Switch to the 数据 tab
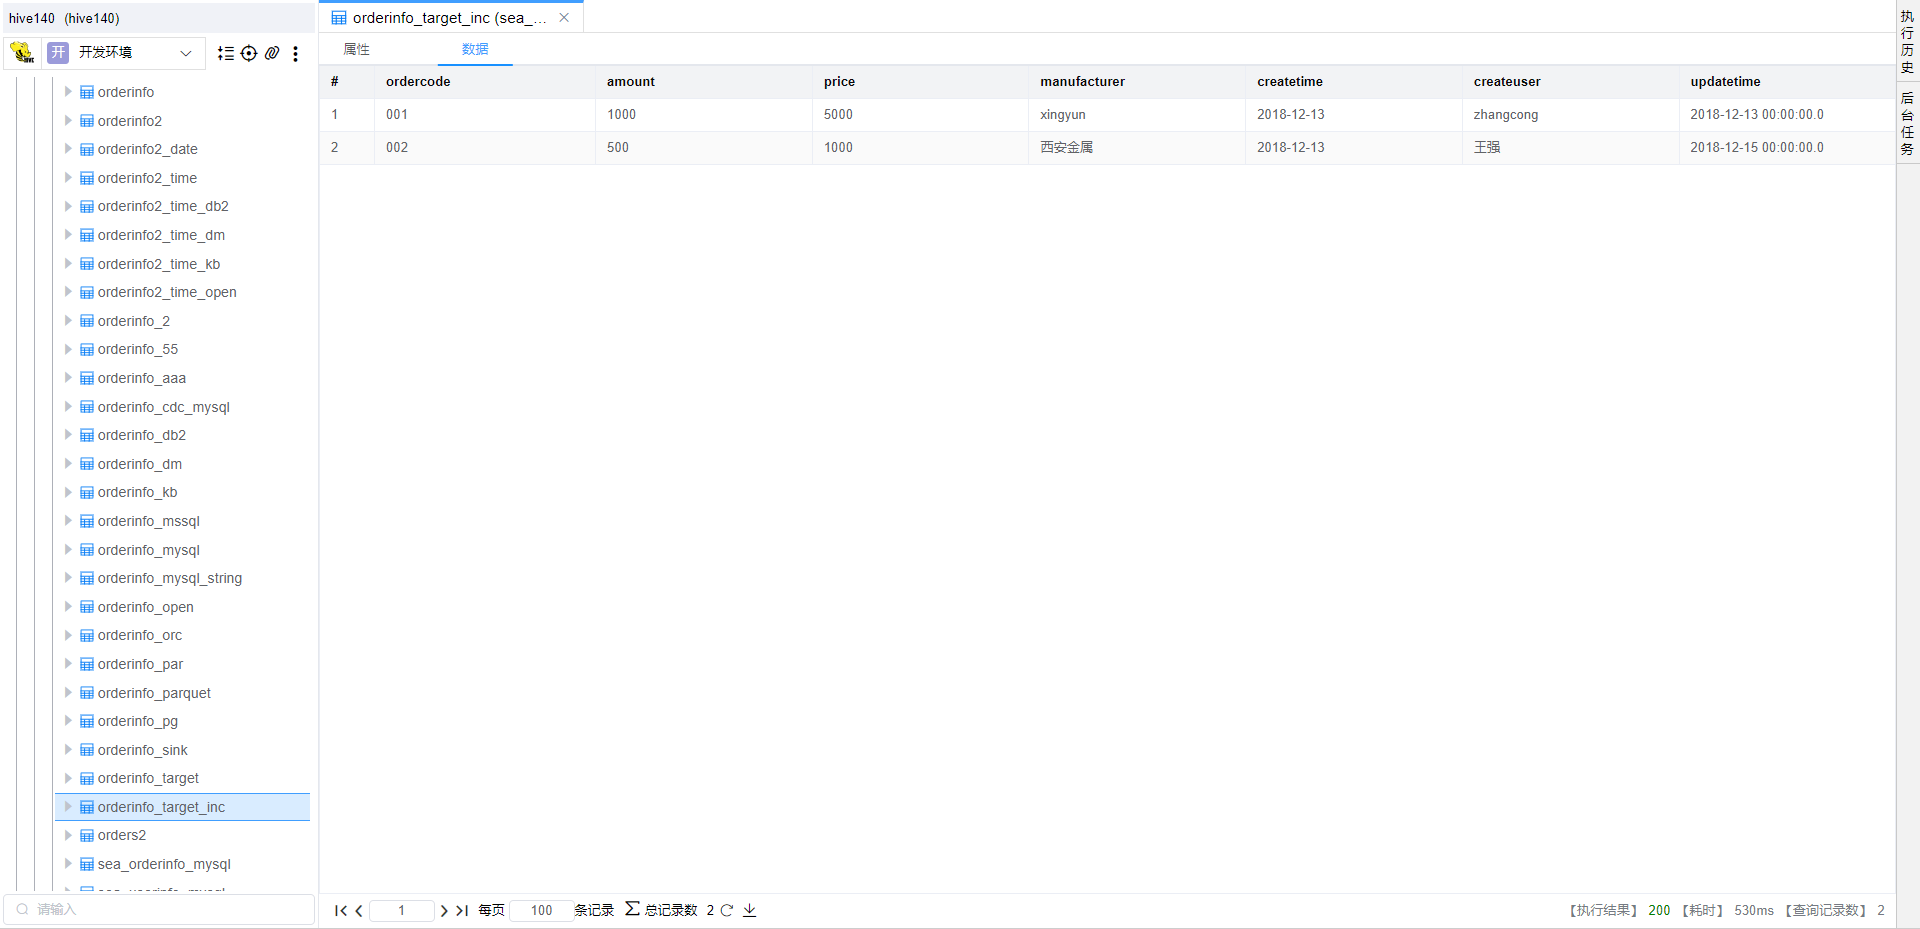This screenshot has height=929, width=1920. (475, 49)
